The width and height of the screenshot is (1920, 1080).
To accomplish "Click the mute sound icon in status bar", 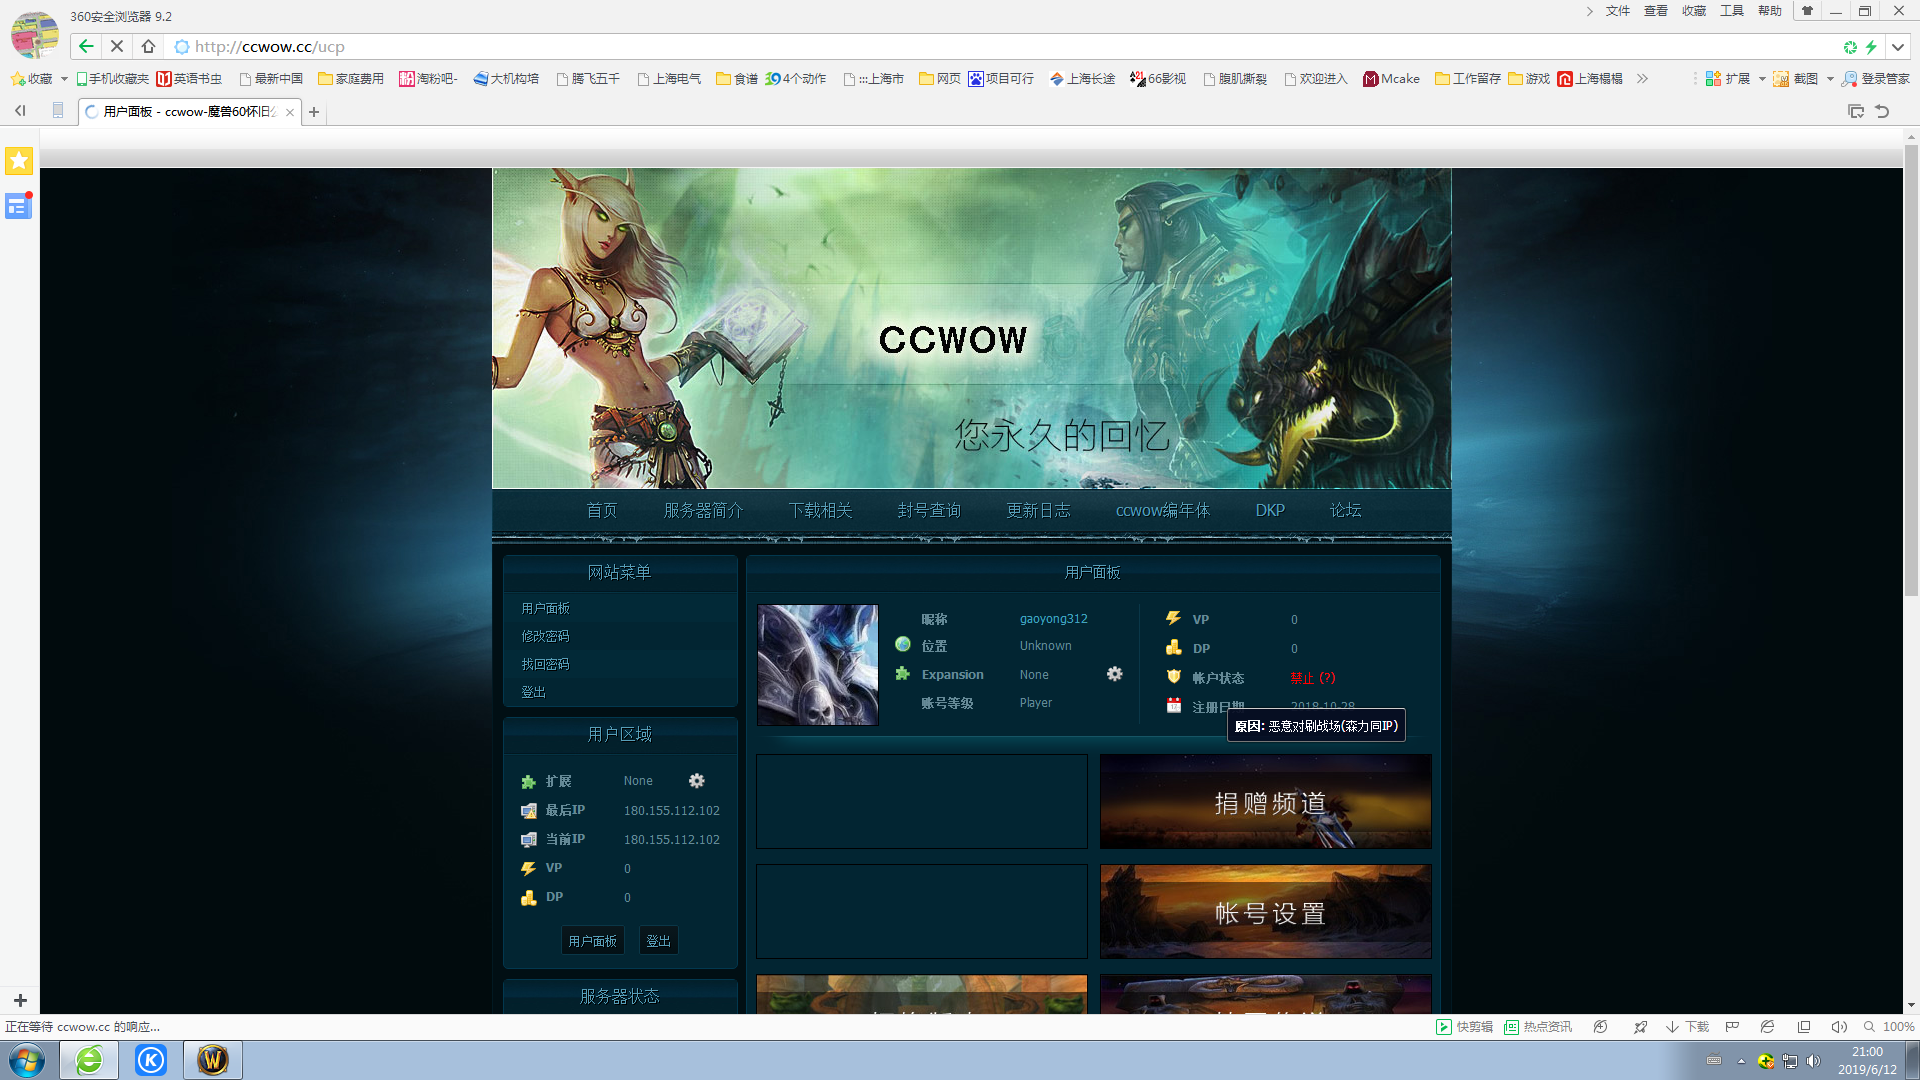I will point(1838,1027).
